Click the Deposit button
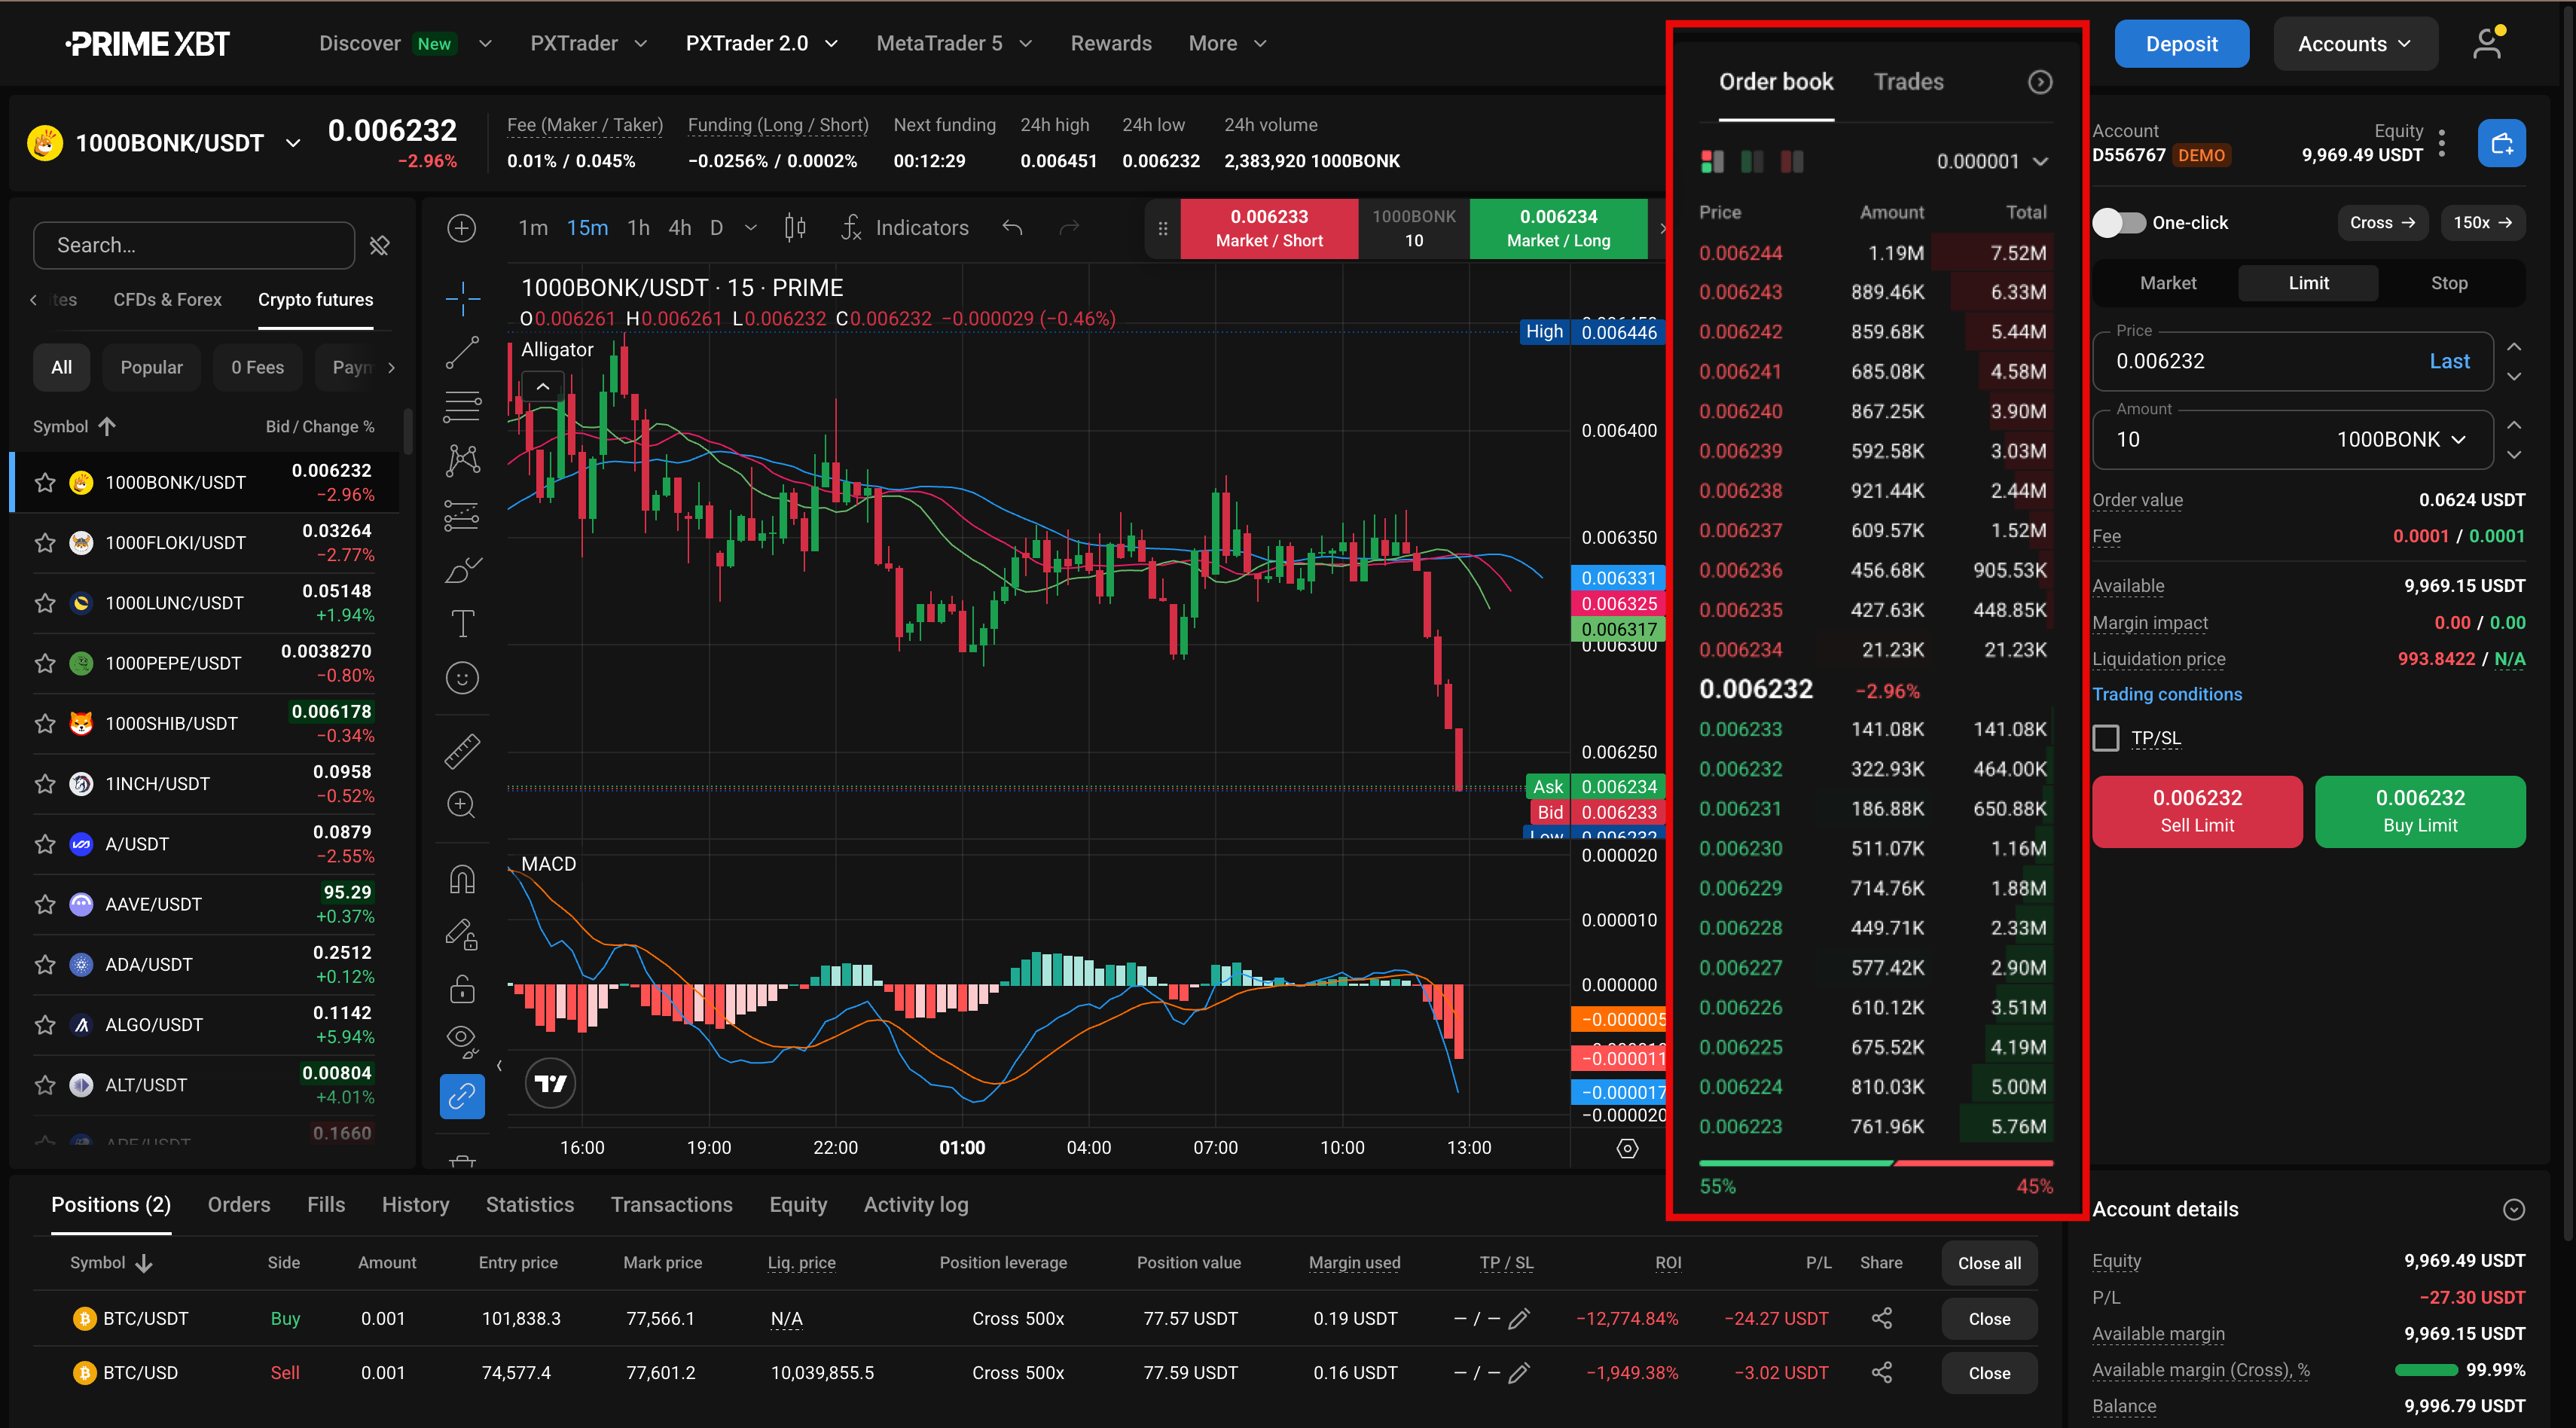The image size is (2576, 1428). tap(2181, 44)
